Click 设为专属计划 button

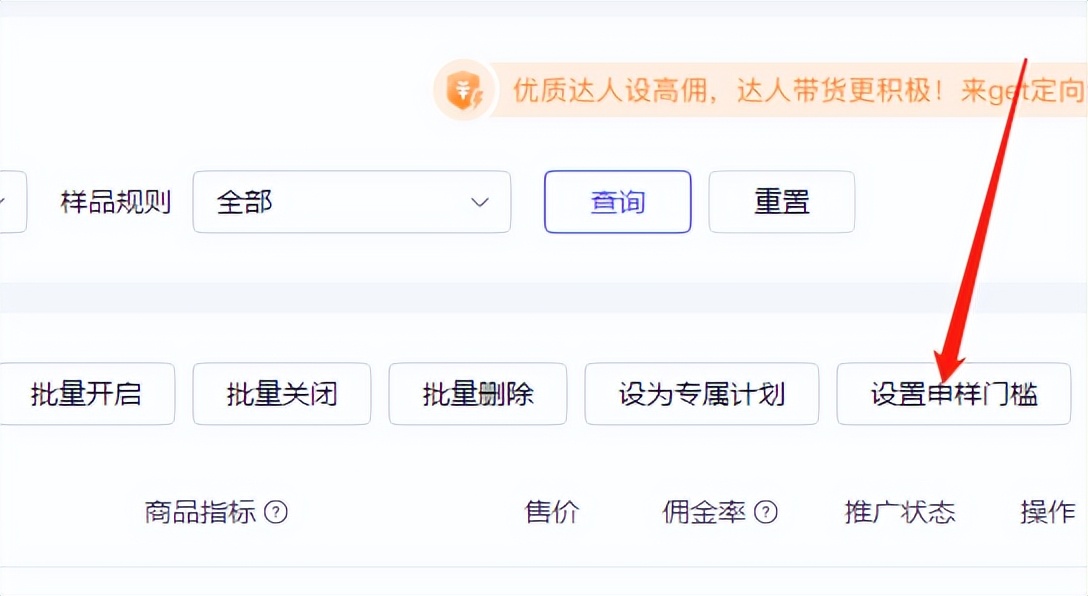pyautogui.click(x=701, y=394)
